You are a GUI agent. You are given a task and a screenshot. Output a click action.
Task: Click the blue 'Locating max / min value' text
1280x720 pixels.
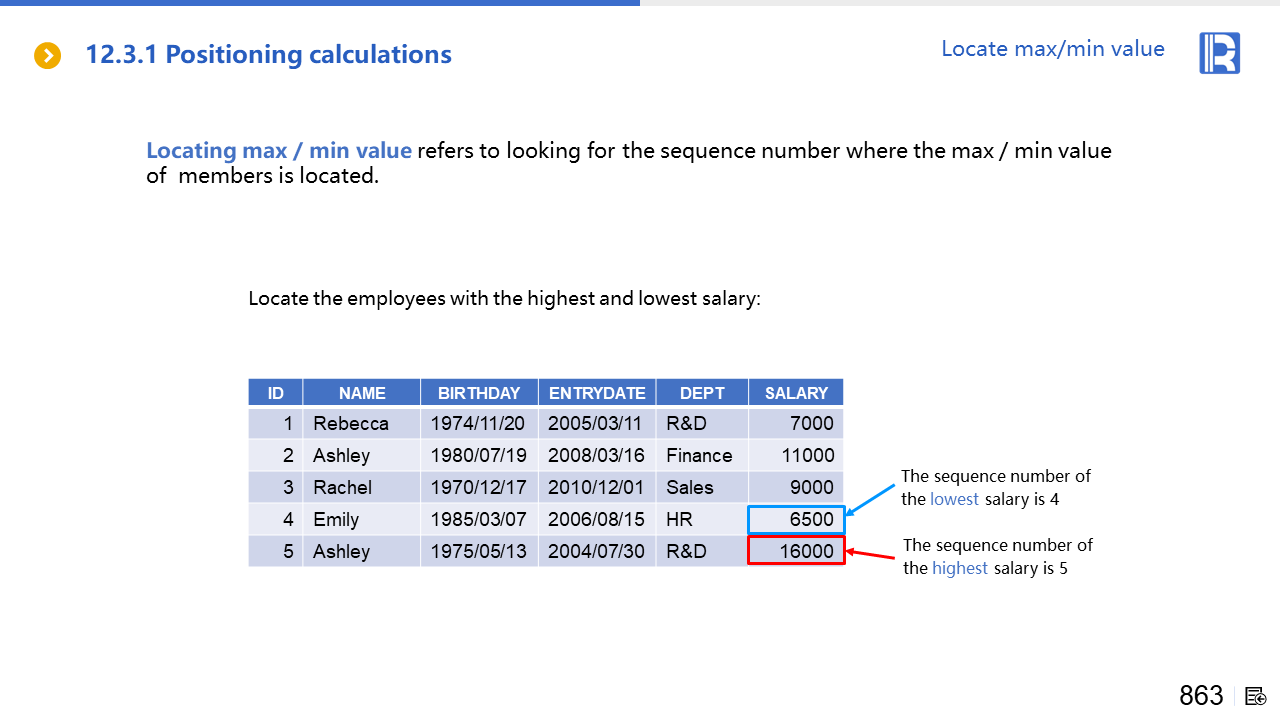point(279,151)
